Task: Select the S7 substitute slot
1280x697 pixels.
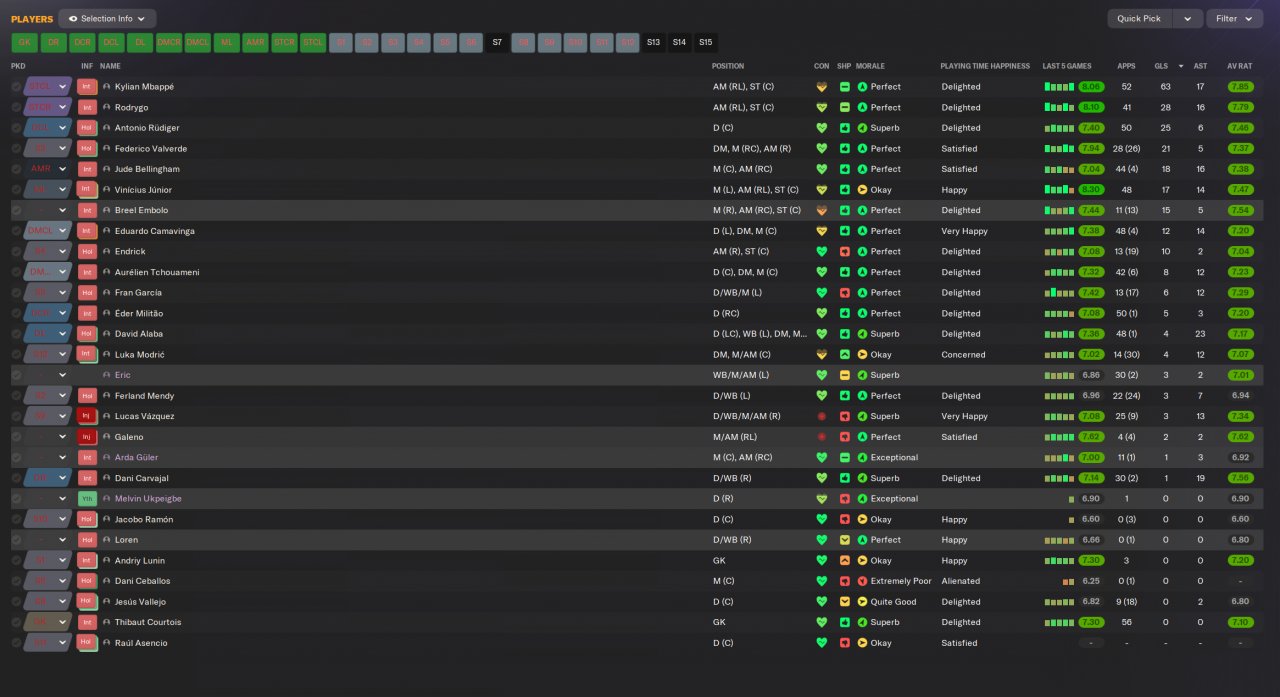Action: (497, 43)
